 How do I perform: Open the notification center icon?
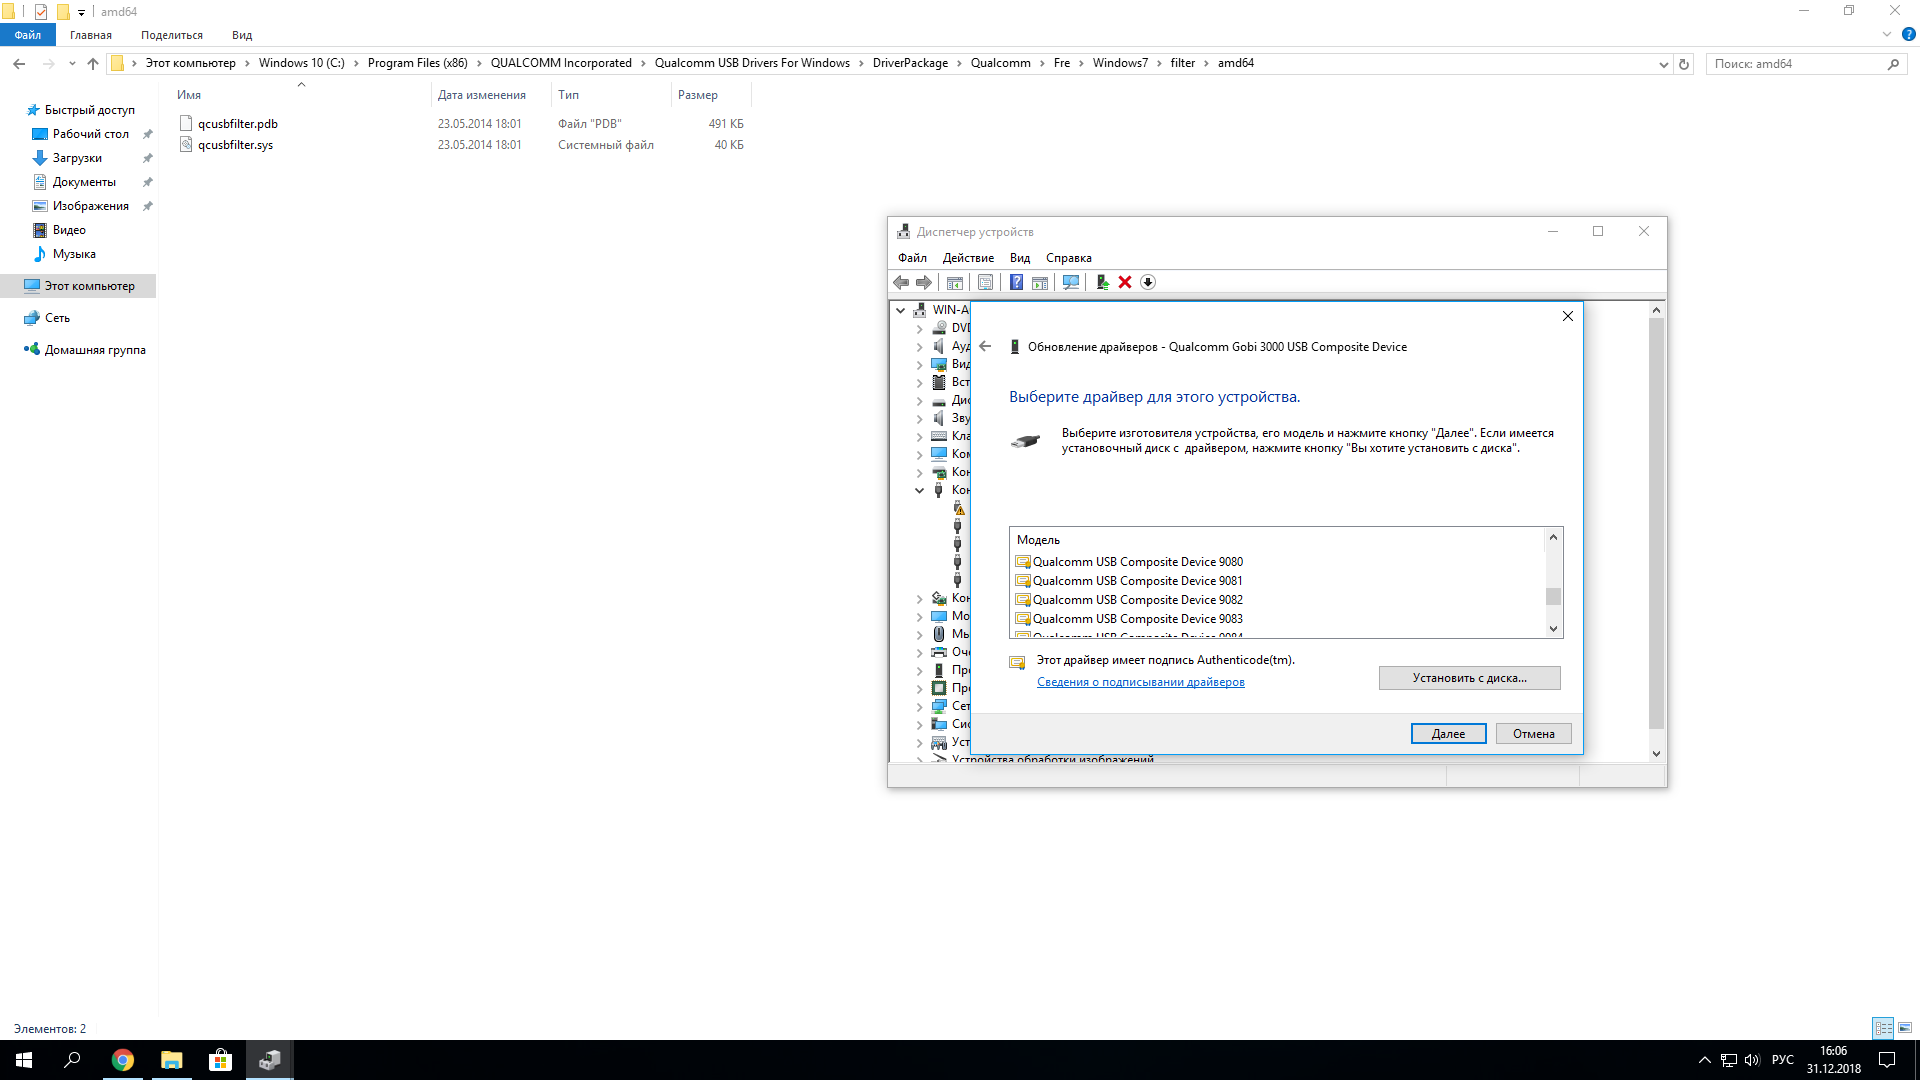1887,1060
